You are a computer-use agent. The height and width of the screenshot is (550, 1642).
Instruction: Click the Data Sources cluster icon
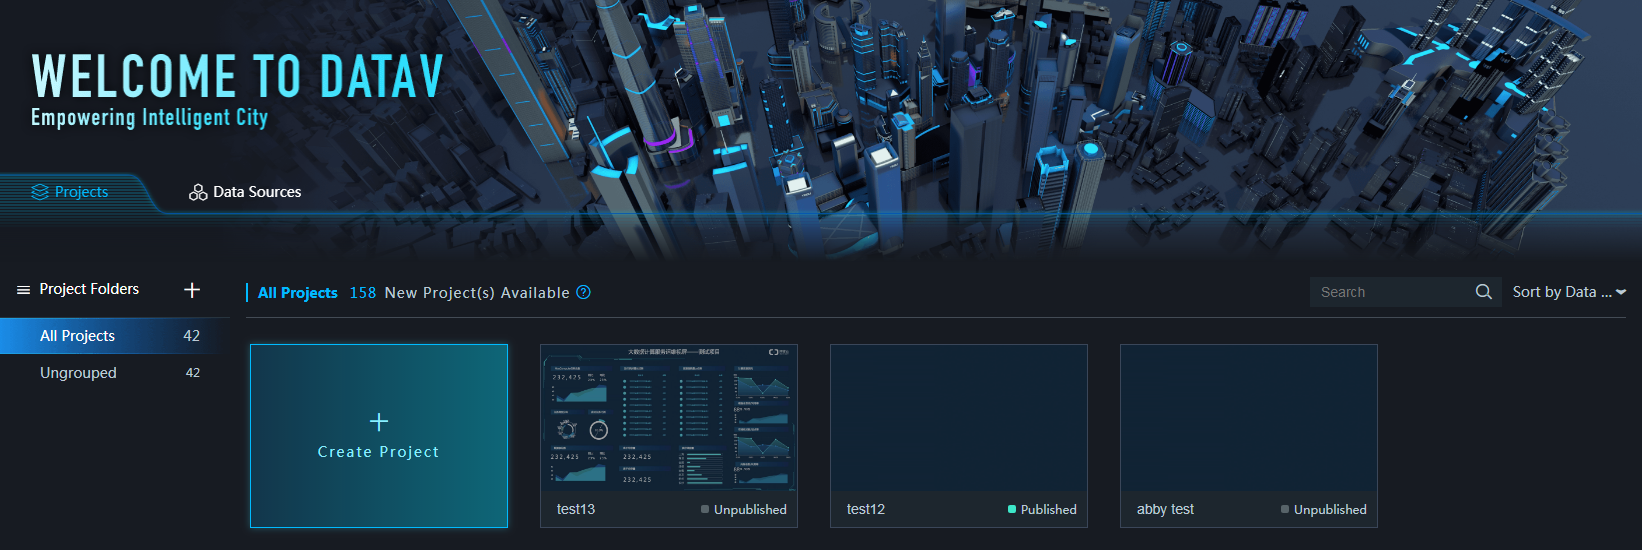[x=198, y=192]
